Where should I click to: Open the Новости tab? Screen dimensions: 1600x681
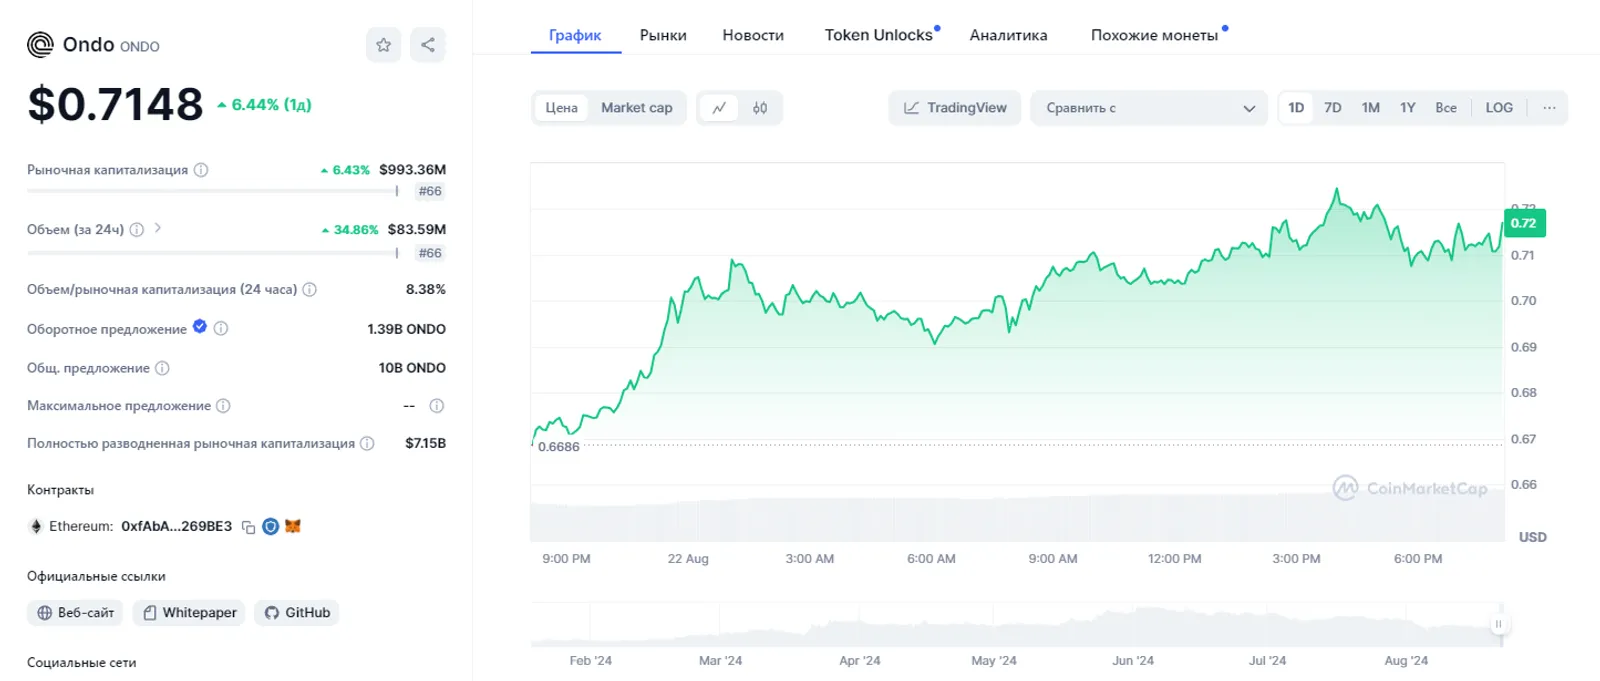coord(753,35)
